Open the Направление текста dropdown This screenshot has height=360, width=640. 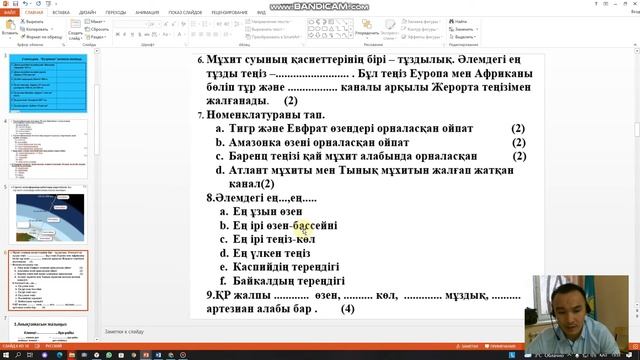pyautogui.click(x=268, y=21)
